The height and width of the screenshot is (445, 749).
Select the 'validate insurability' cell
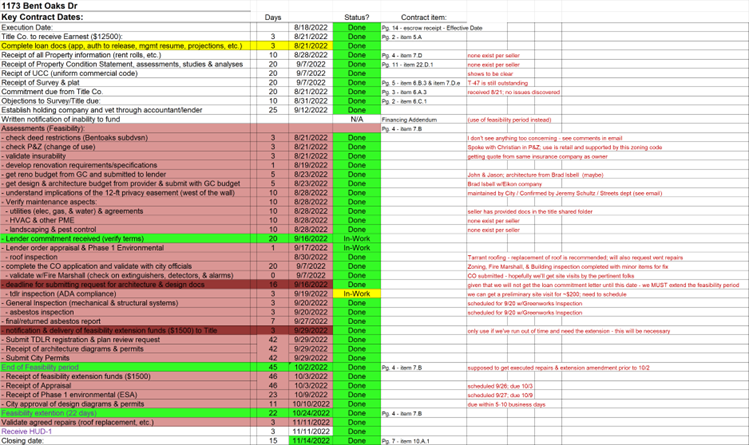pyautogui.click(x=125, y=156)
